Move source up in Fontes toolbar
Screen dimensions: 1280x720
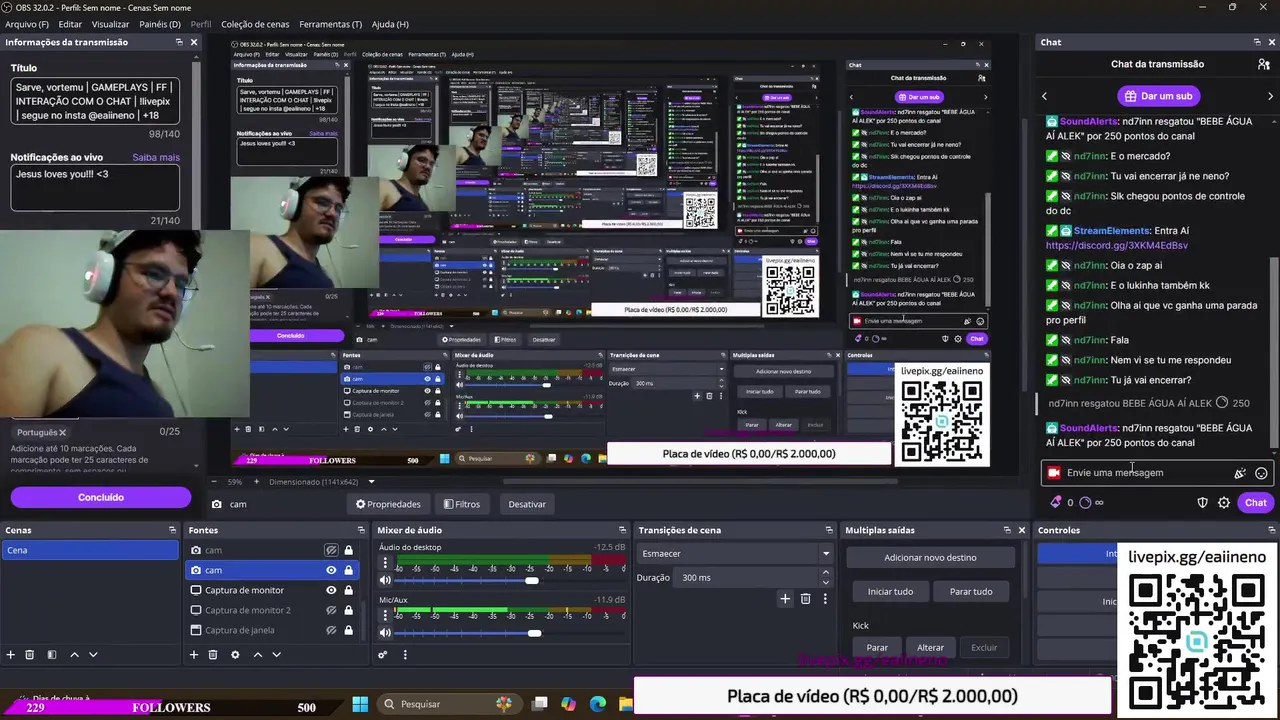coord(257,655)
